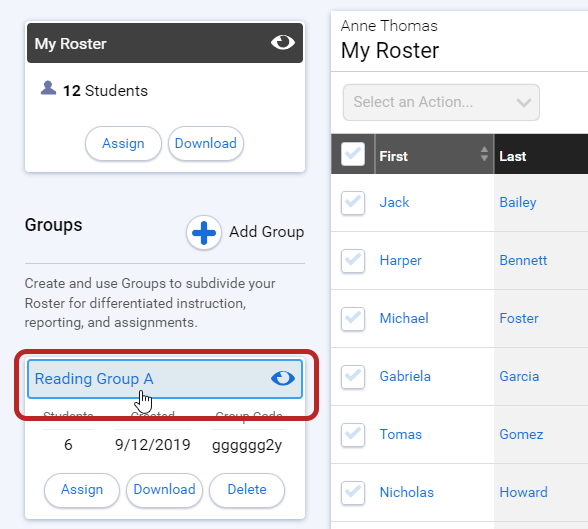Open student first name Michael
Screen dimensions: 588x529
pyautogui.click(x=404, y=318)
